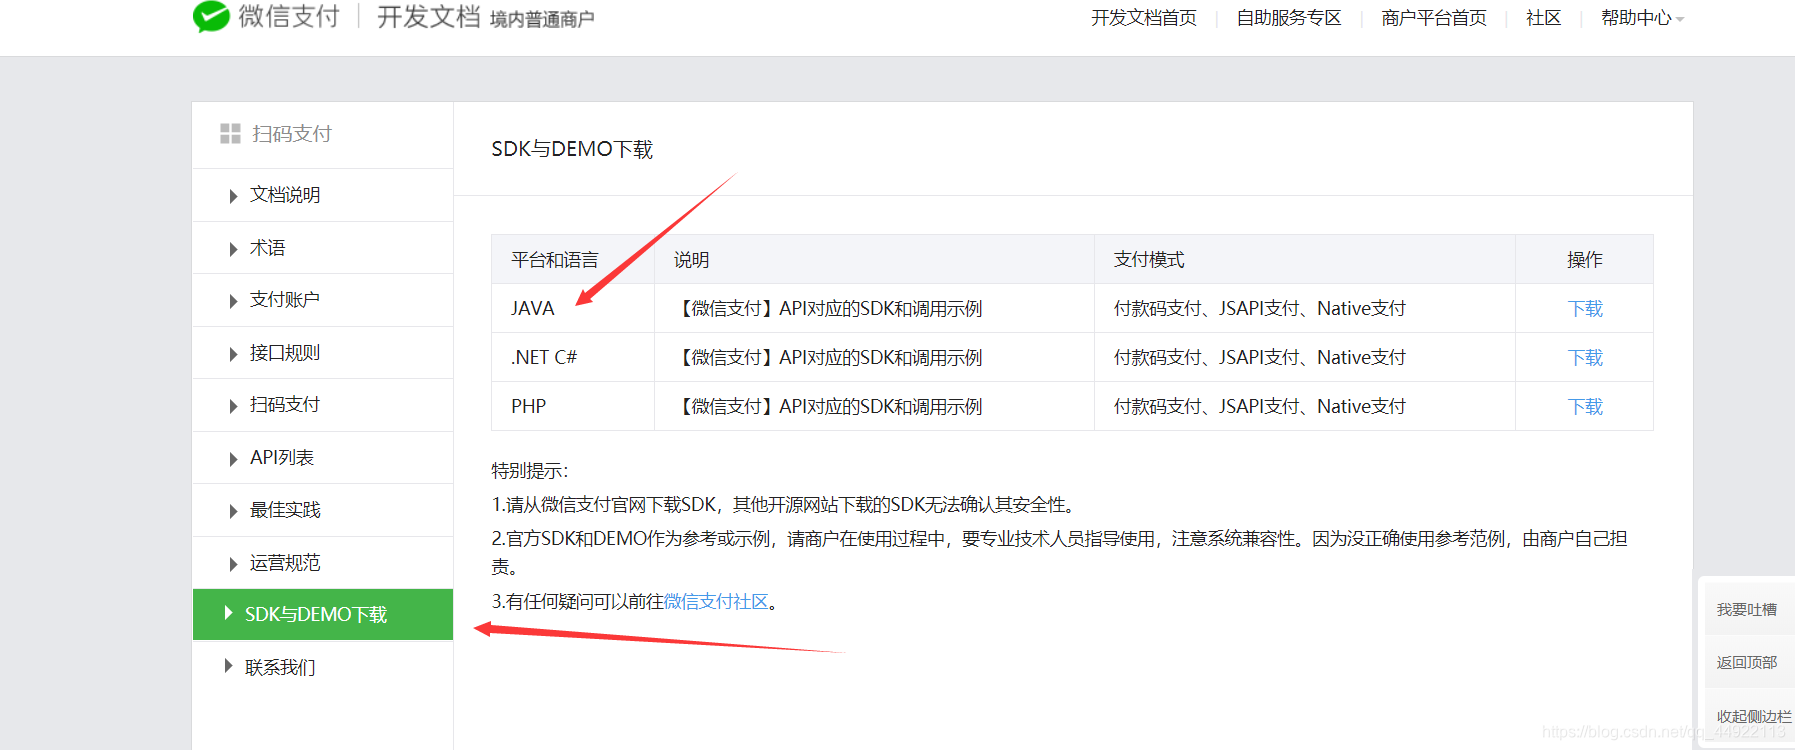The width and height of the screenshot is (1795, 750).
Task: Open 接口规则 in the sidebar
Action: [x=285, y=353]
